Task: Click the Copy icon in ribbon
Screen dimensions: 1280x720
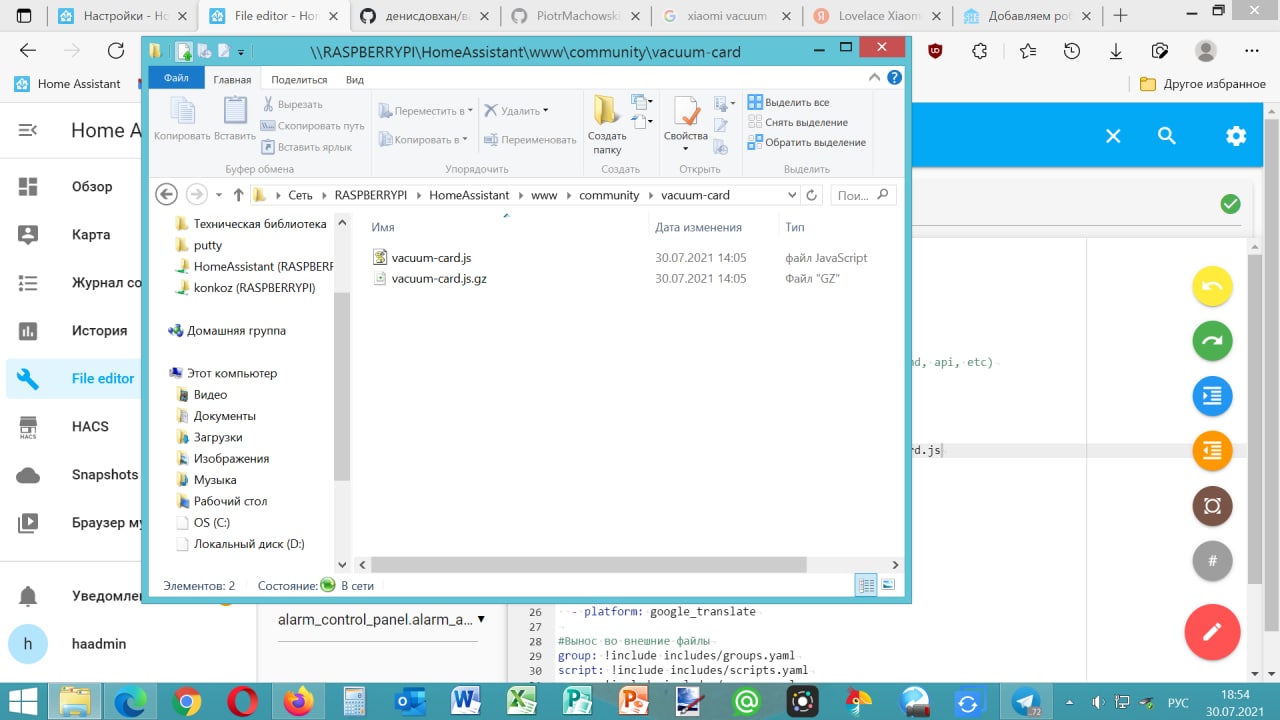Action: pos(182,112)
